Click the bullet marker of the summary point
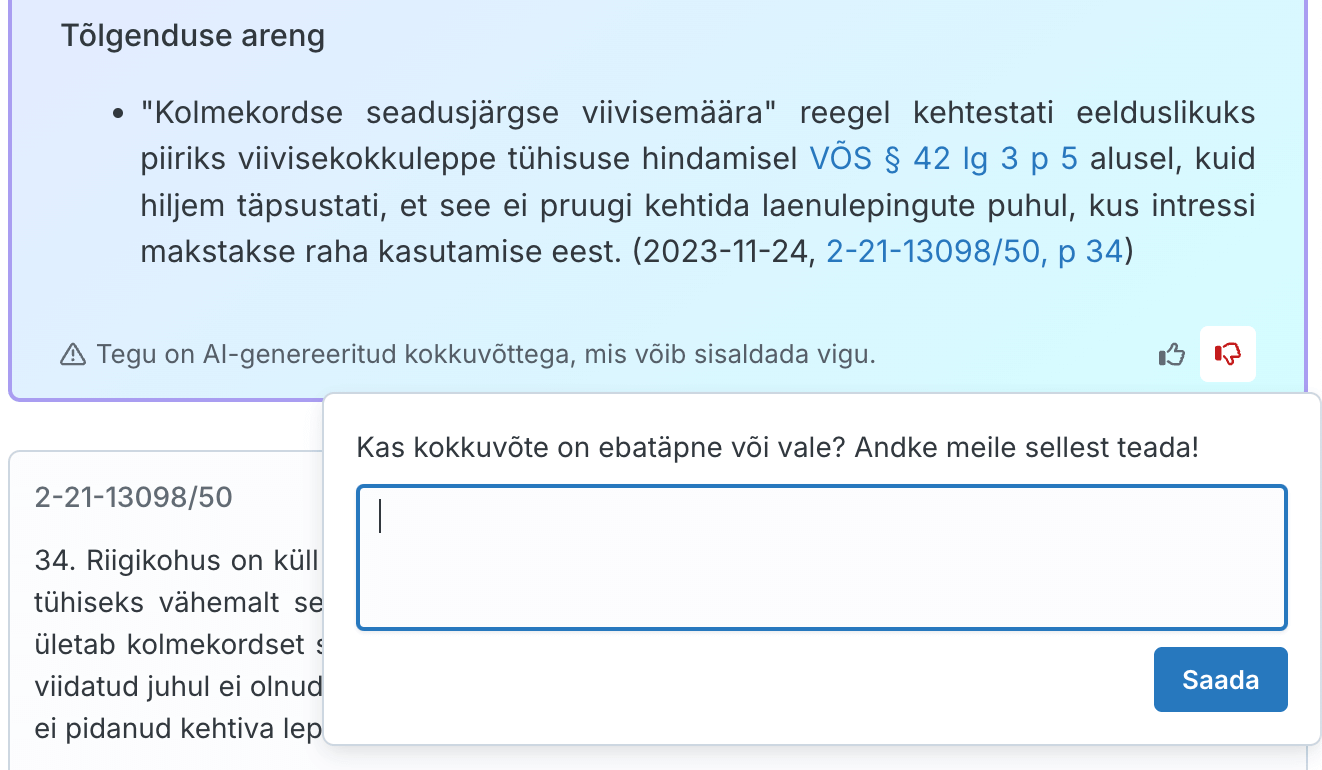1322x770 pixels. 116,113
